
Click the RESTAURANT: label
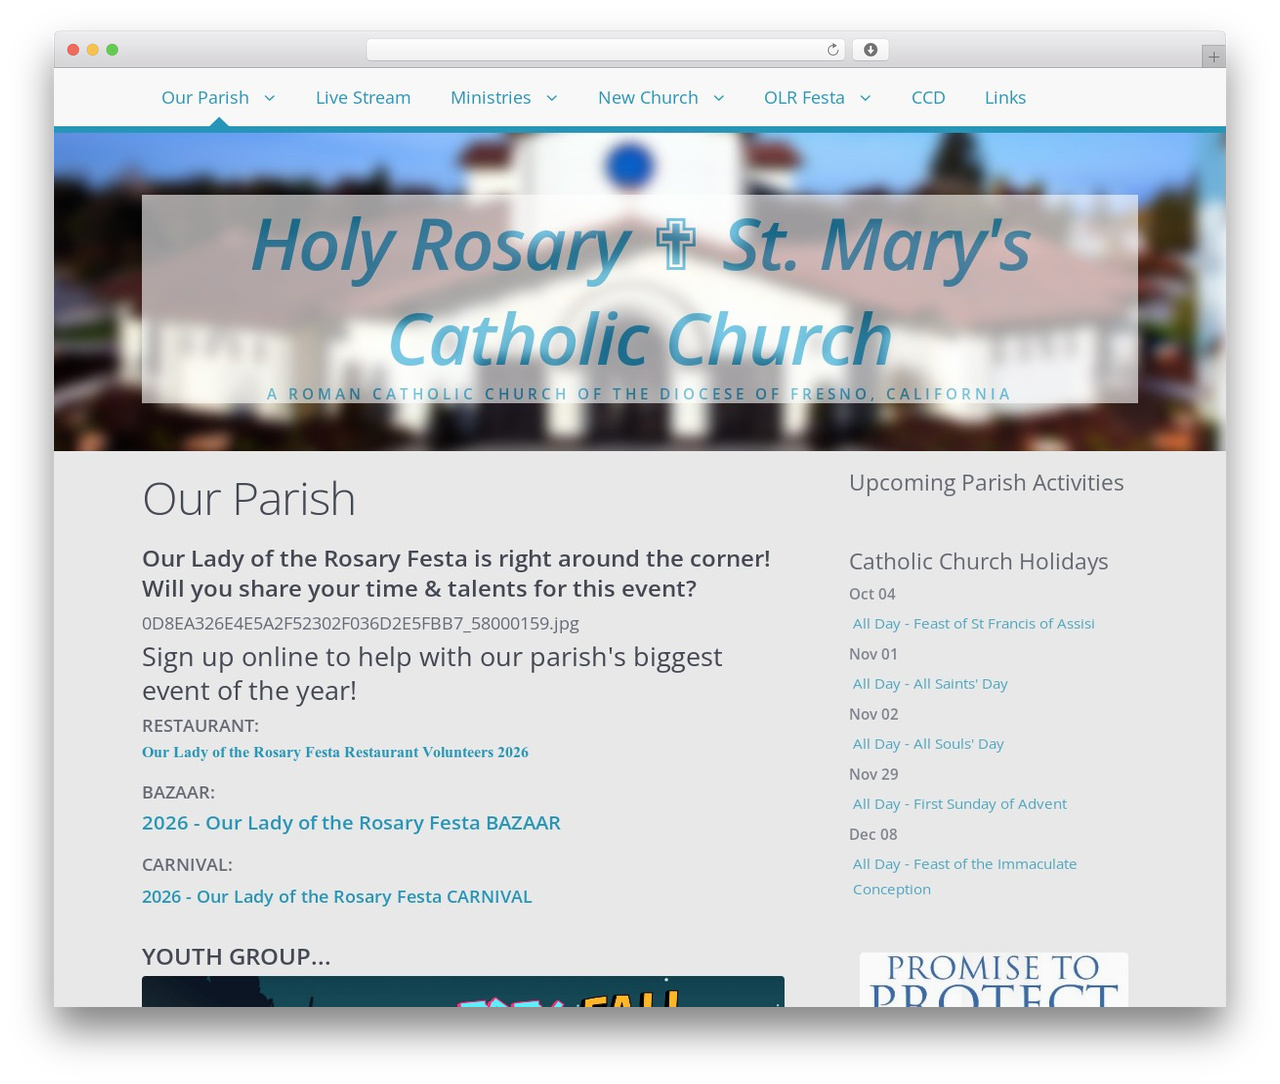coord(200,726)
